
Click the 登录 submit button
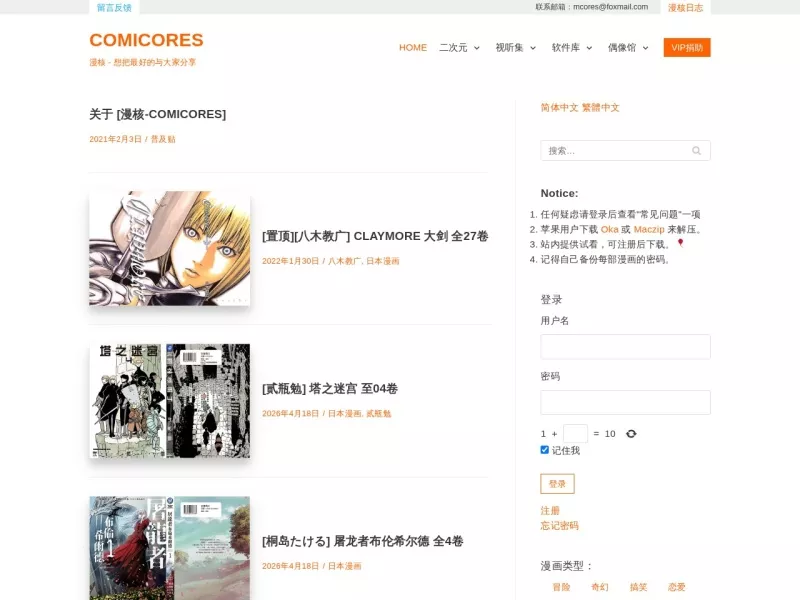(557, 484)
